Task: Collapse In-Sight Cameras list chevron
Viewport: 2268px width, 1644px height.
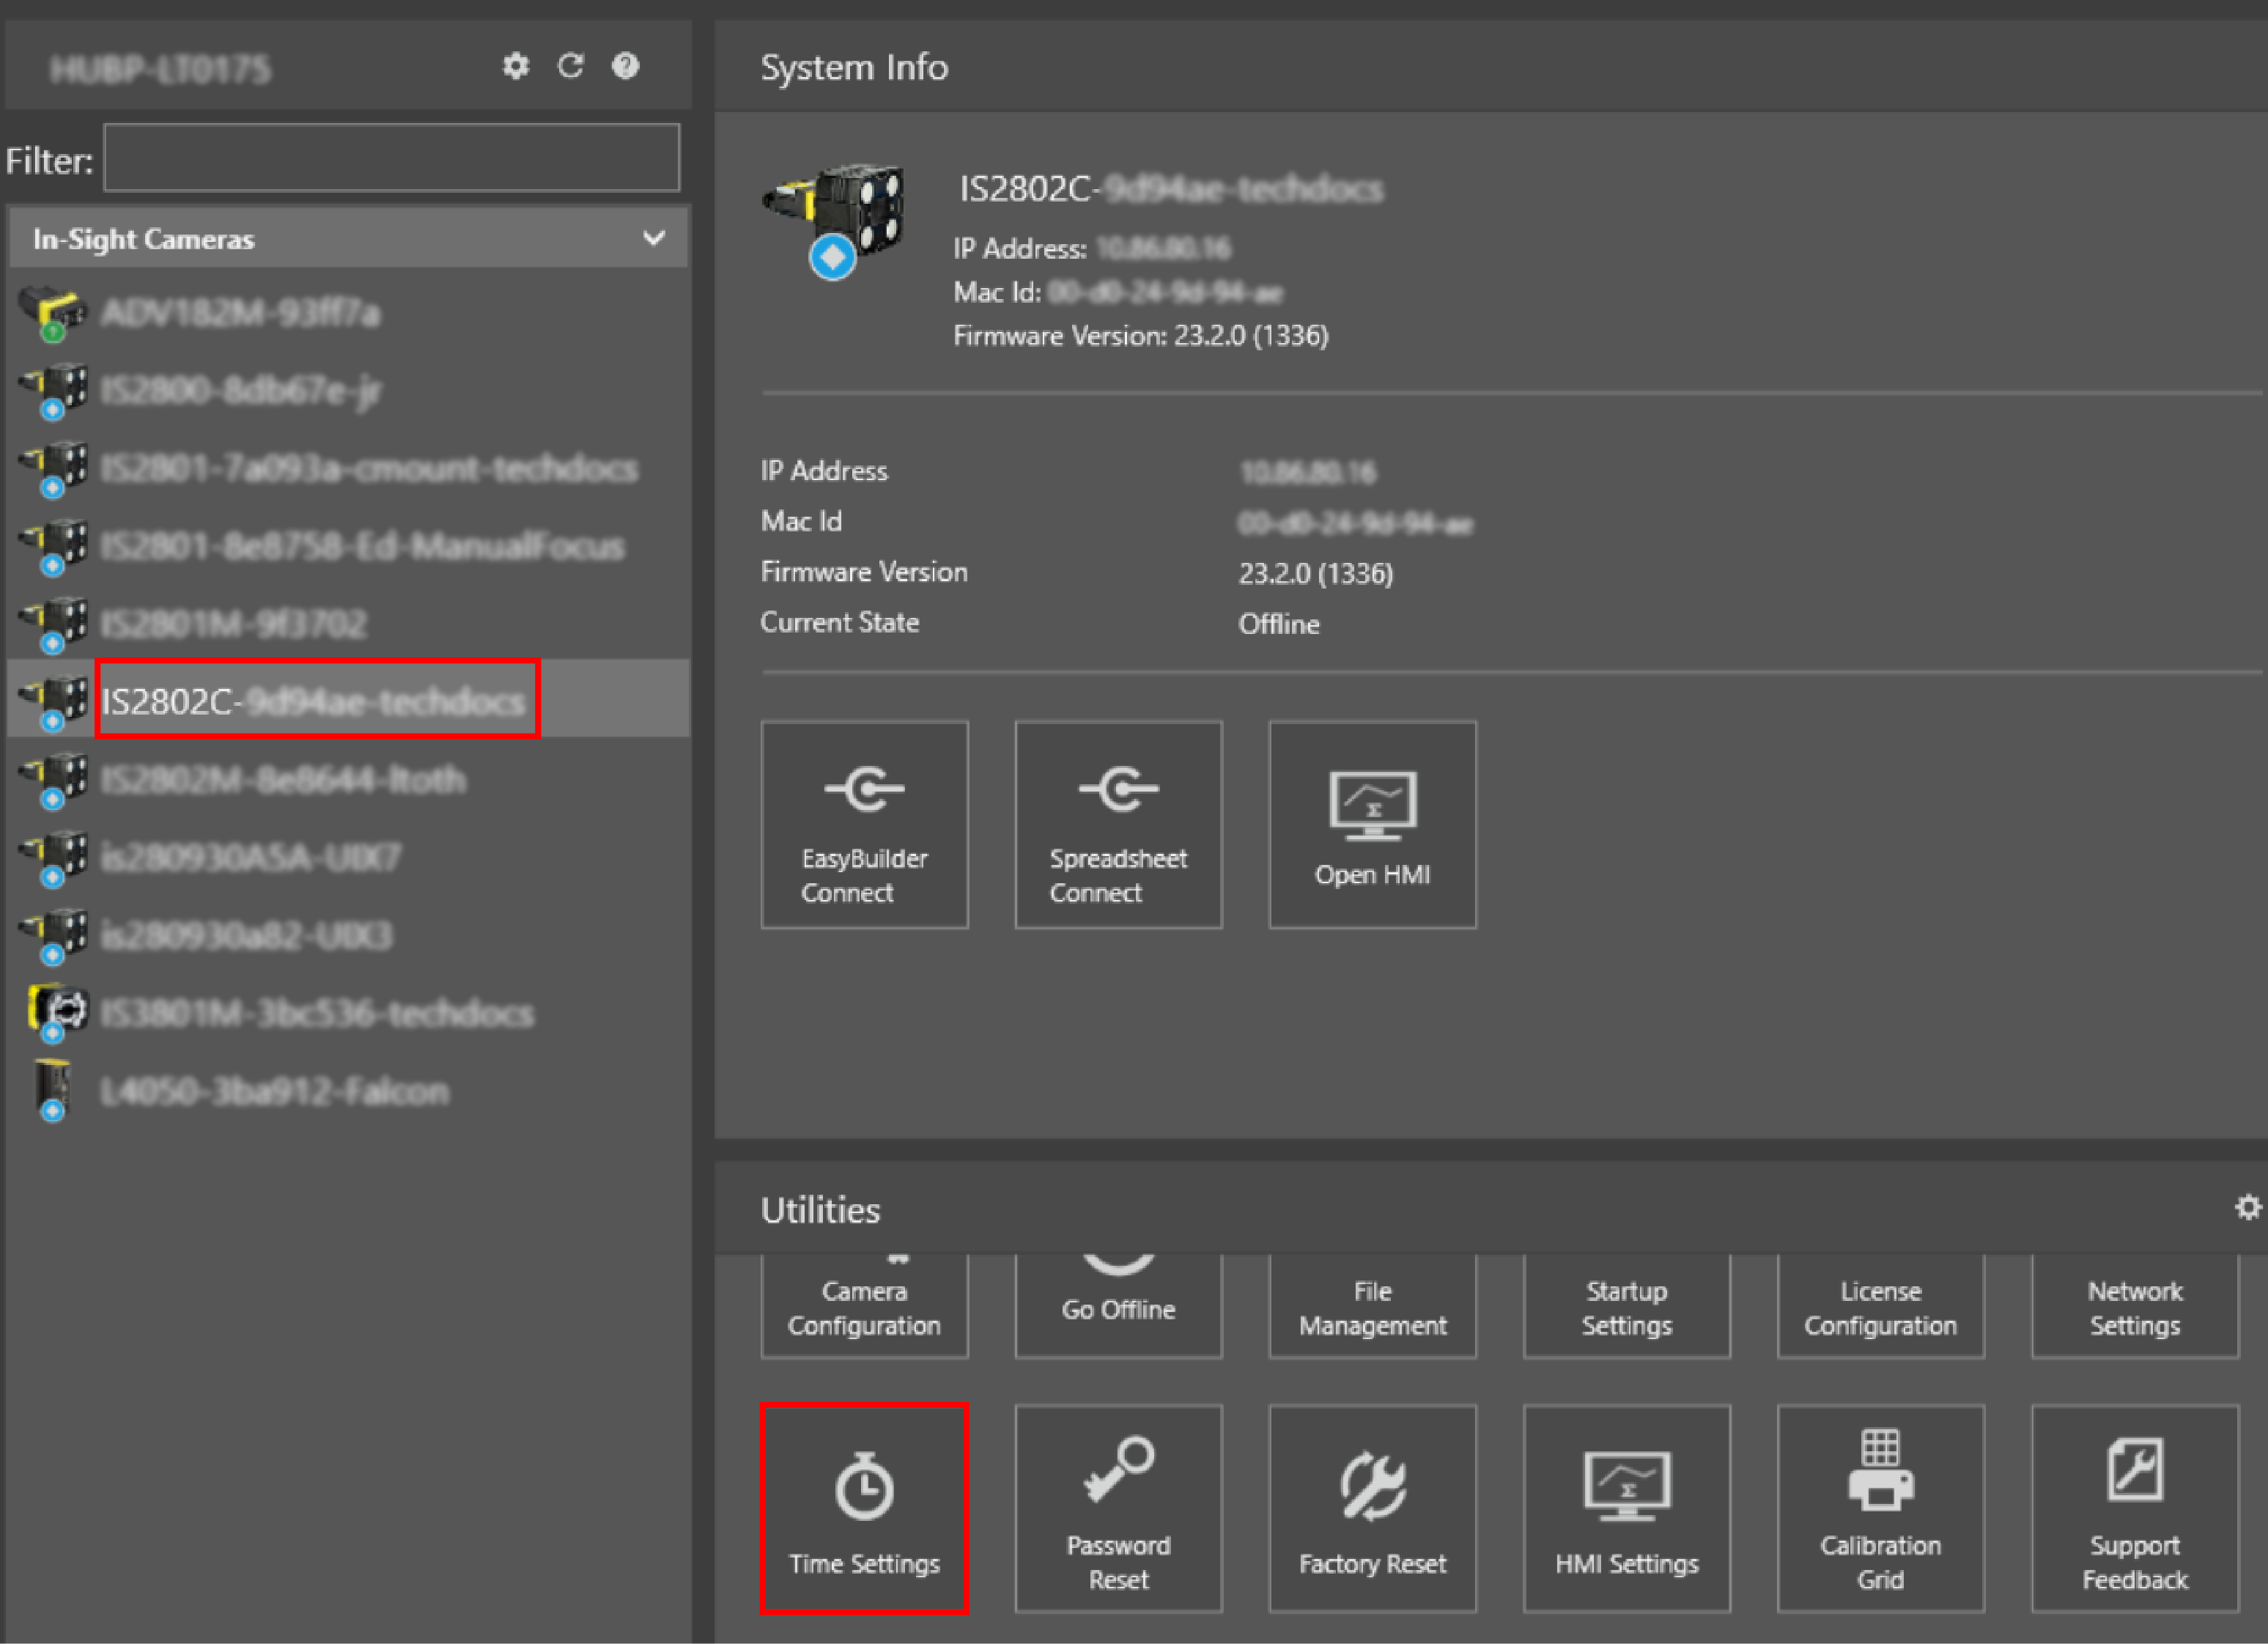Action: [x=654, y=238]
